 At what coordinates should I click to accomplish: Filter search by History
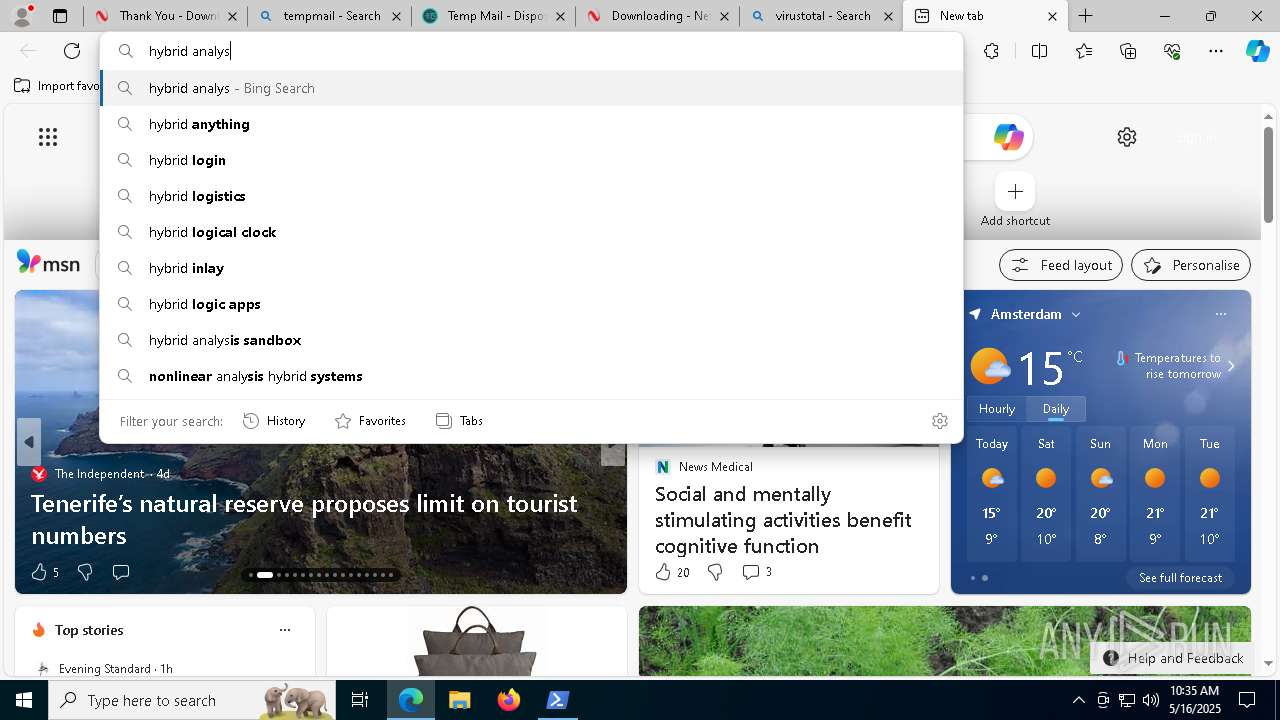274,421
